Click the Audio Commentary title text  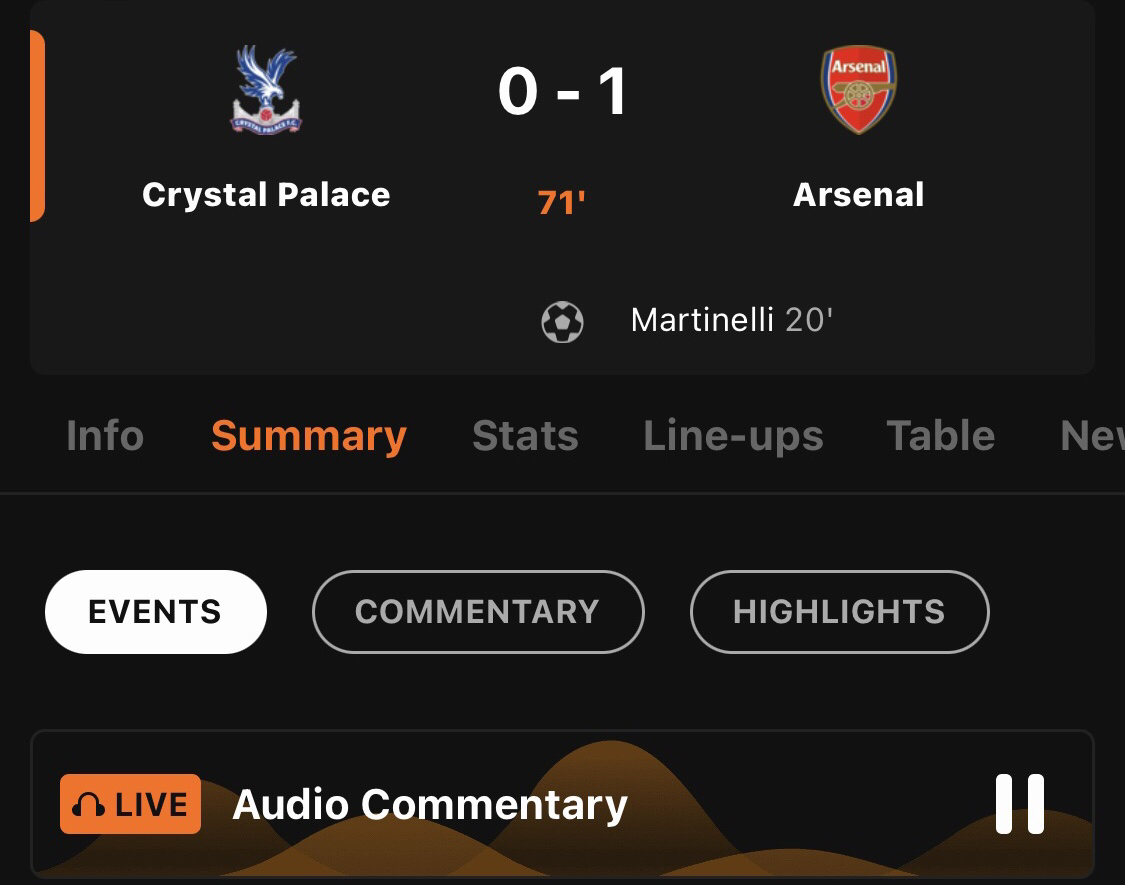pyautogui.click(x=430, y=804)
